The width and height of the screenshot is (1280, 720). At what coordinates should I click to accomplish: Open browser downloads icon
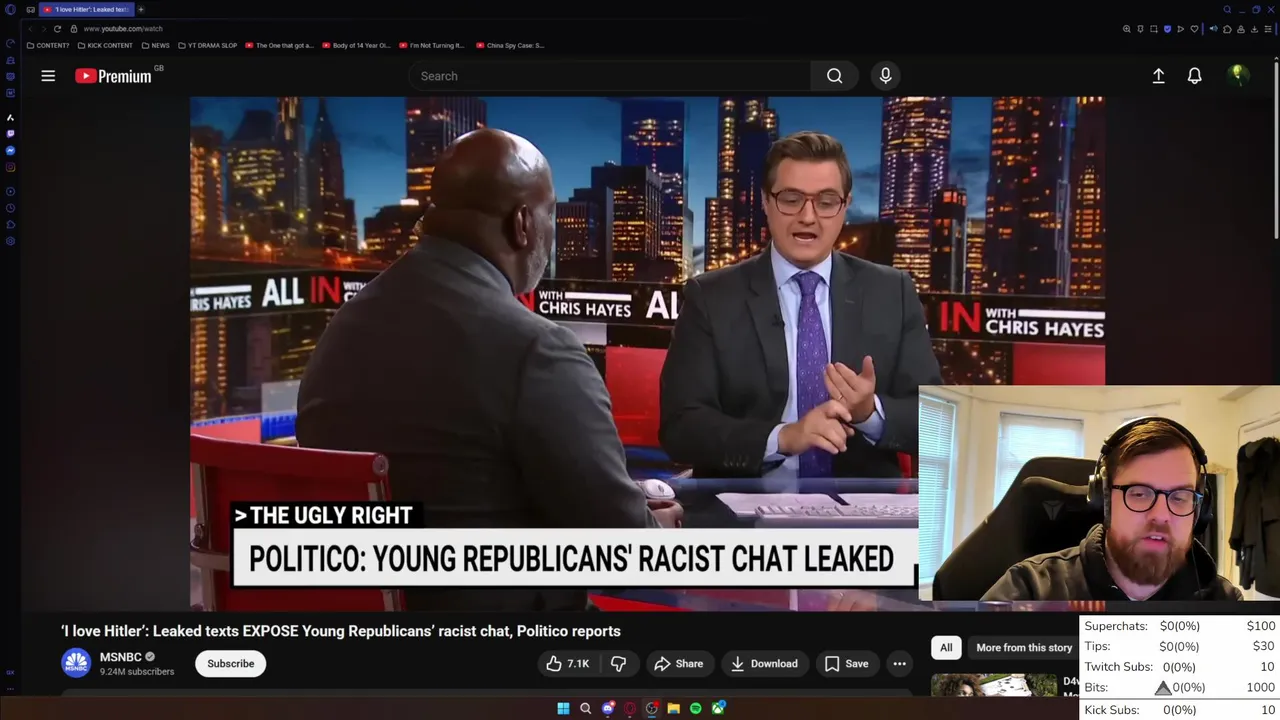(1254, 29)
